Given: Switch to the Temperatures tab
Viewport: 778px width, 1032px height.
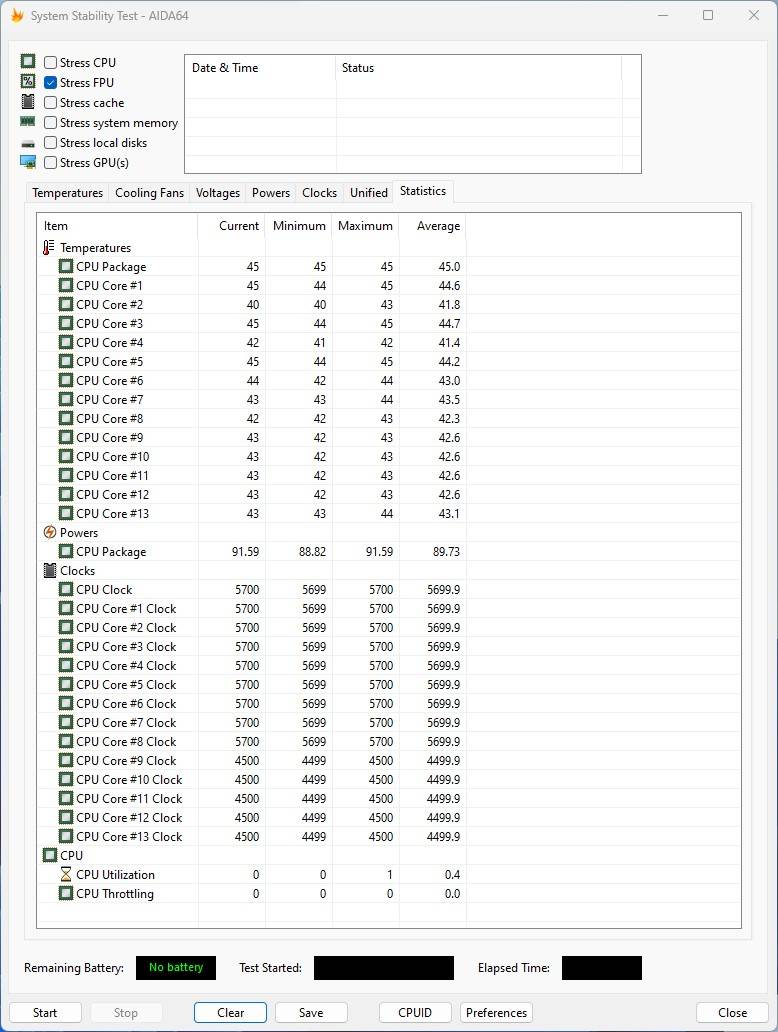Looking at the screenshot, I should 67,193.
